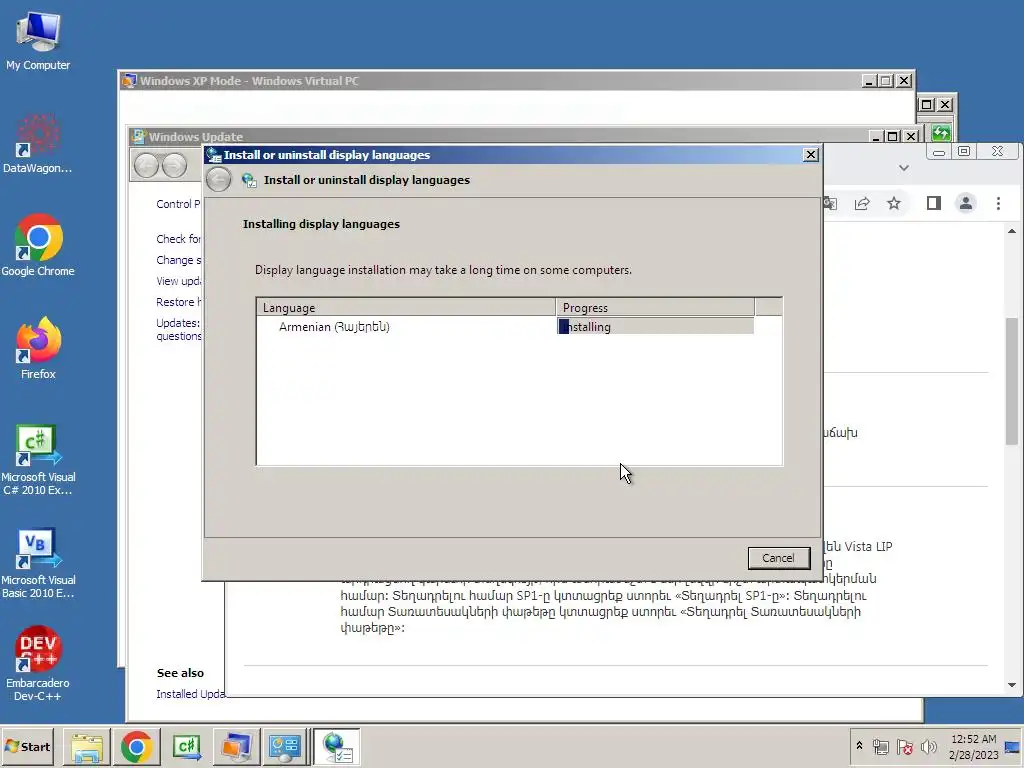Show hidden system tray icons
This screenshot has height=768, width=1024.
click(859, 746)
